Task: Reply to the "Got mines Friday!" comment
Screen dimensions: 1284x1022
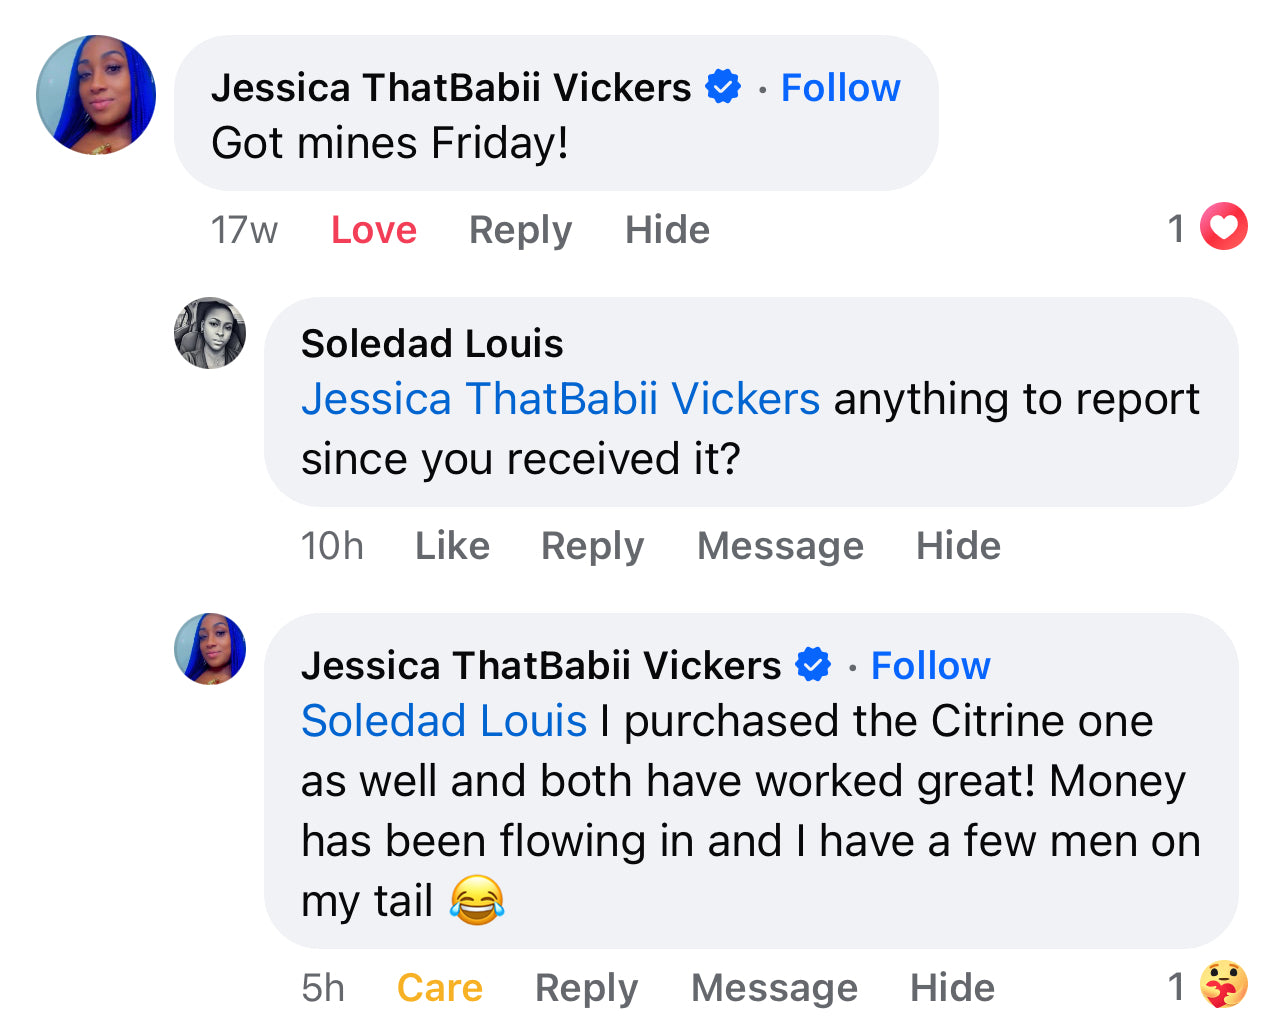Action: (x=520, y=230)
